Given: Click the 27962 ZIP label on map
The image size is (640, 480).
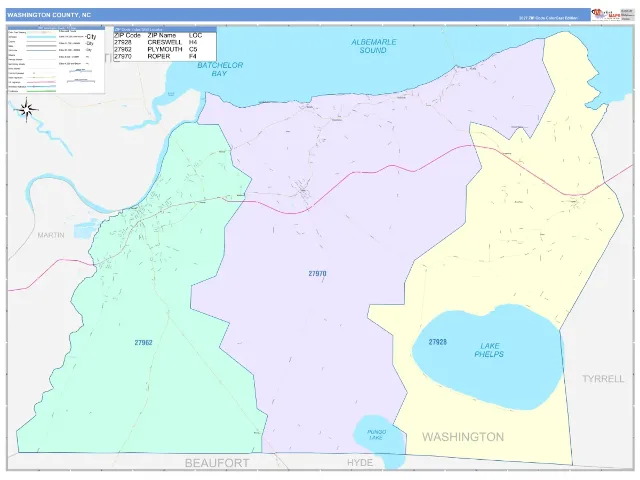Looking at the screenshot, I should pyautogui.click(x=143, y=342).
